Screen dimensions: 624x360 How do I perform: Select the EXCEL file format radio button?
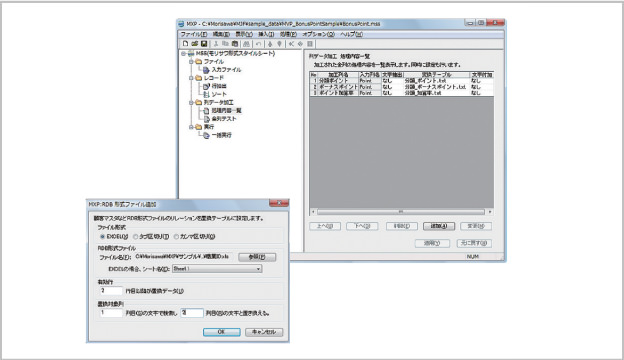[102, 237]
